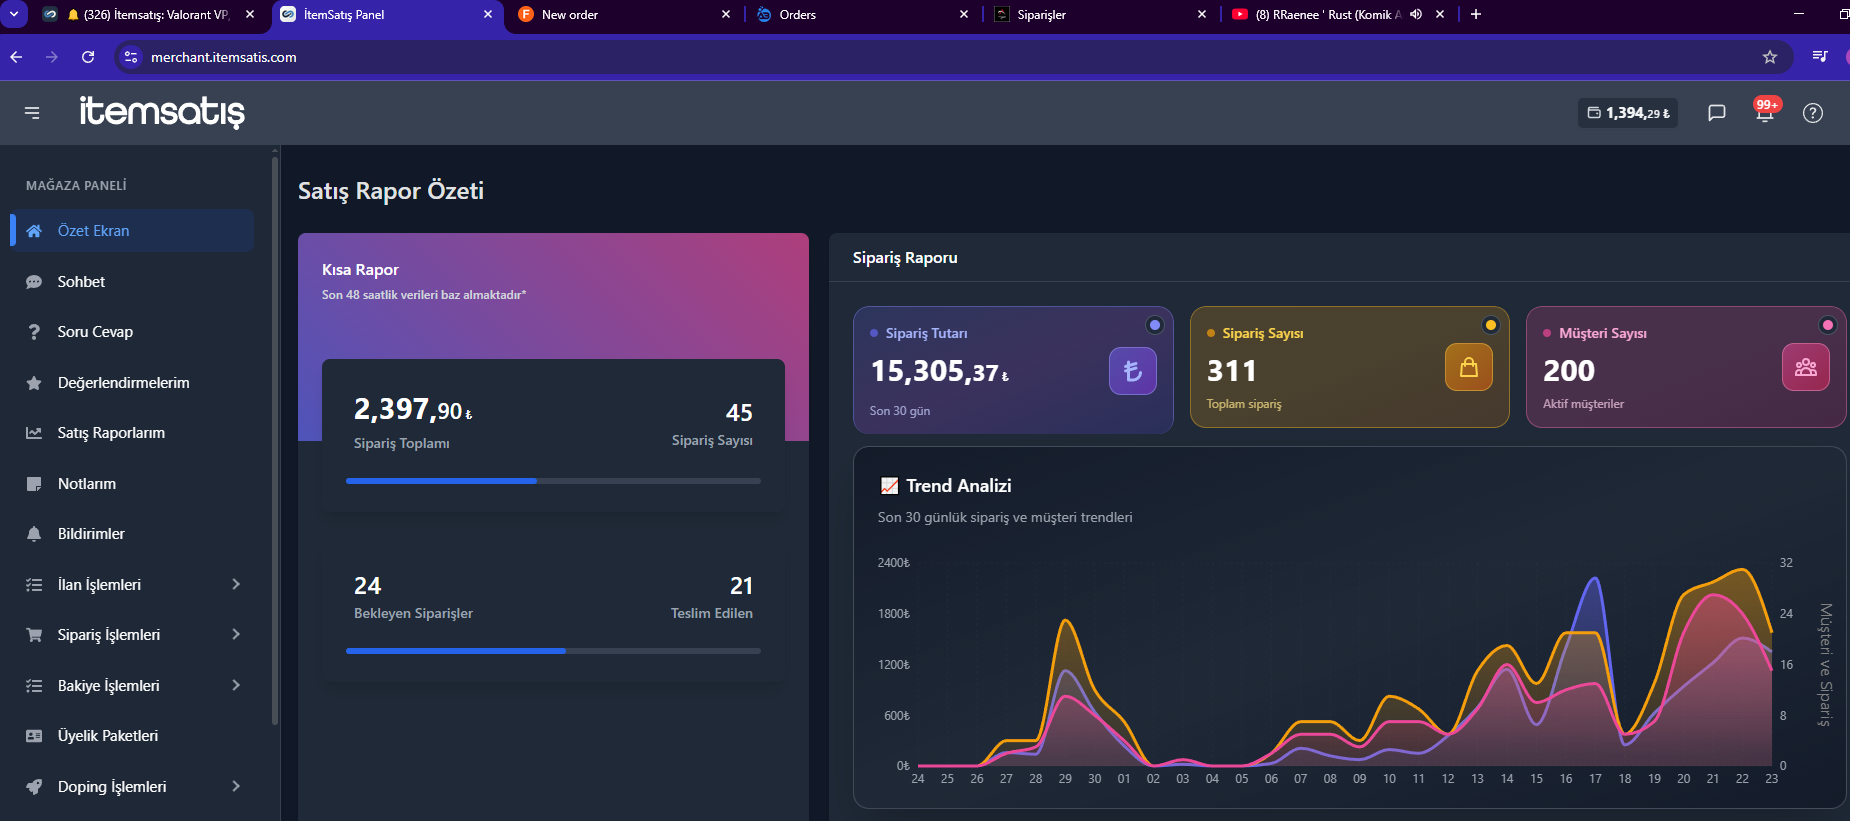Viewport: 1850px width, 821px height.
Task: Click the address bar showing merchant.itemsatis.com
Action: pos(940,57)
